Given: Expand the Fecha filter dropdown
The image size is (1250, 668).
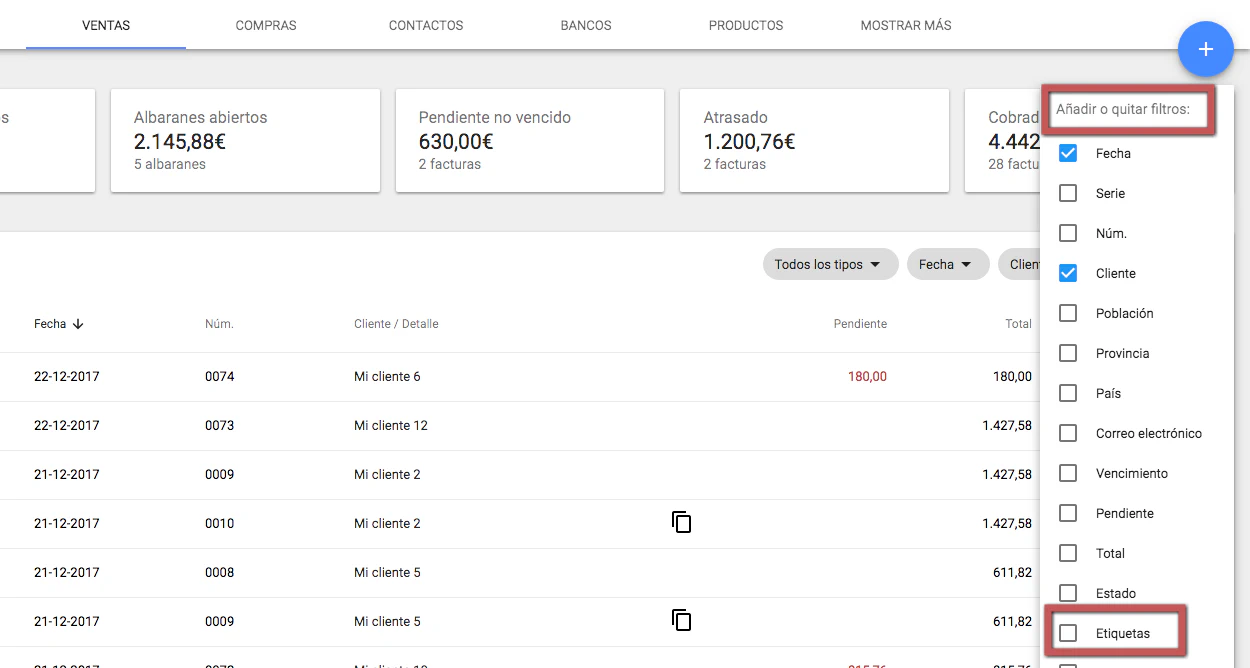Looking at the screenshot, I should click(946, 264).
